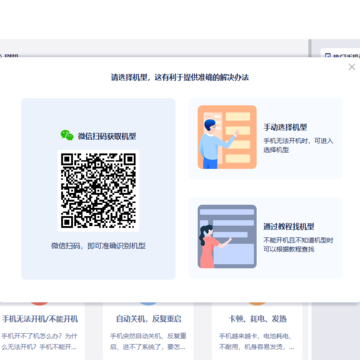This screenshot has width=360, height=360.
Task: Open the 手动选择机型 card title
Action: point(285,127)
